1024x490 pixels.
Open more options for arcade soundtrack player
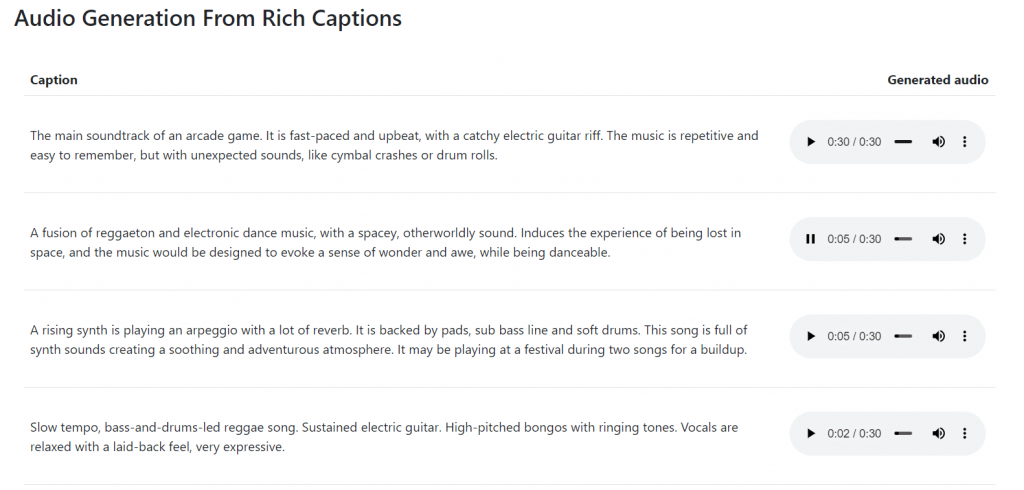click(965, 142)
